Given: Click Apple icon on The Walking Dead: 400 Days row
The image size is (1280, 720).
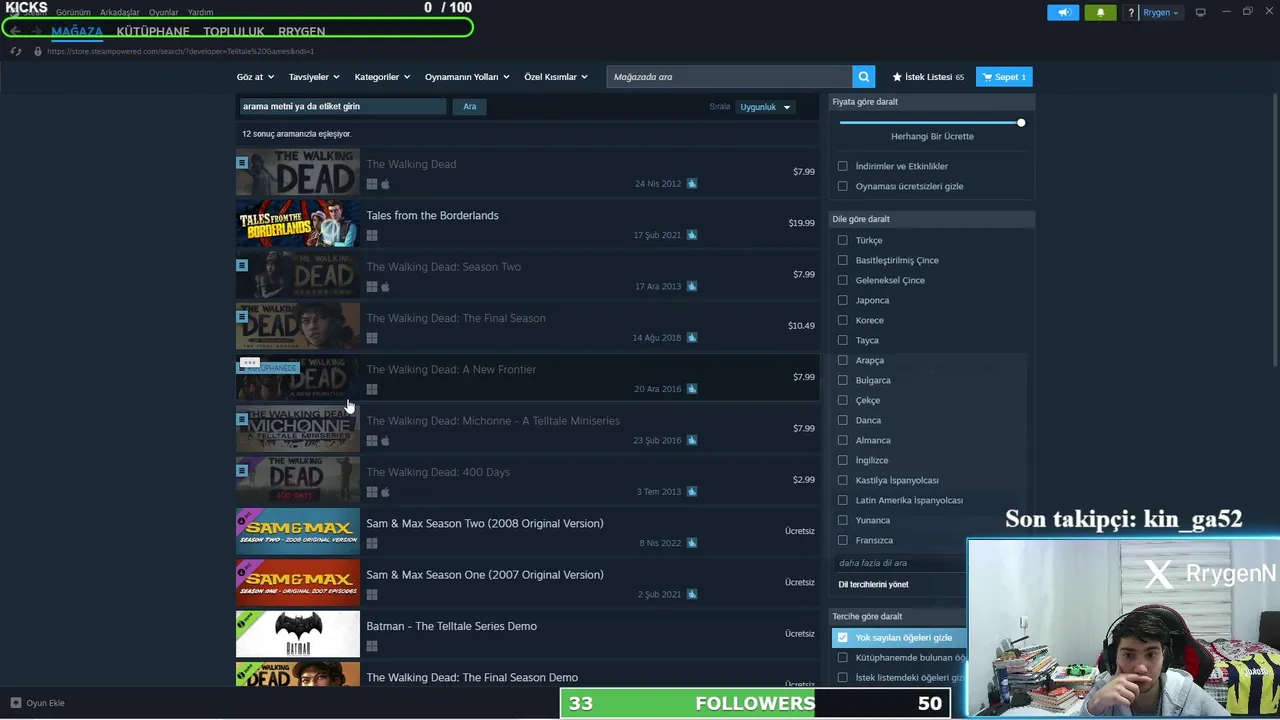Looking at the screenshot, I should tap(385, 492).
